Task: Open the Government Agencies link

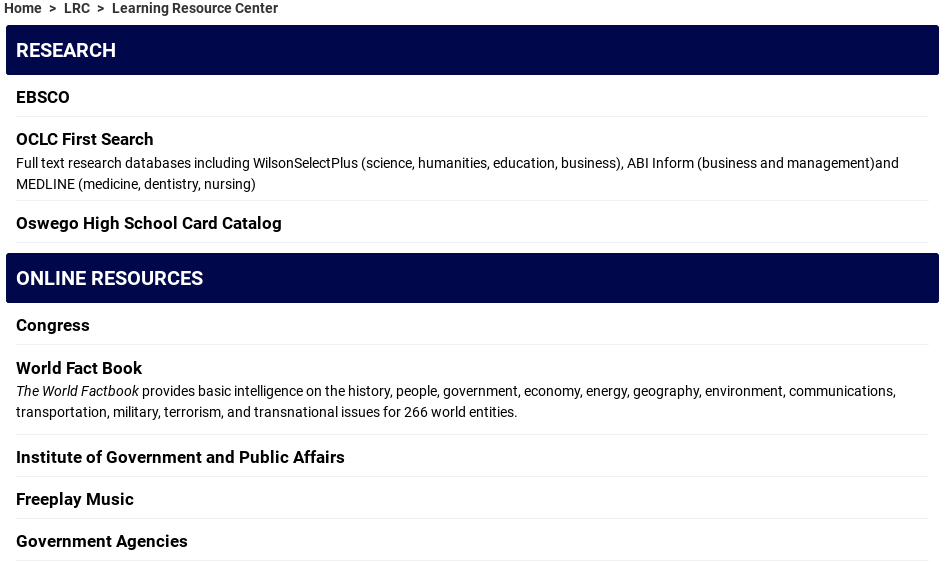Action: (102, 541)
